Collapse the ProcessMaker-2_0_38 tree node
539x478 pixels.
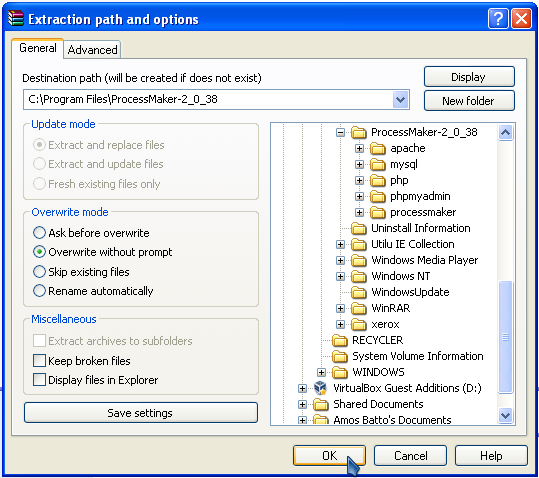340,132
